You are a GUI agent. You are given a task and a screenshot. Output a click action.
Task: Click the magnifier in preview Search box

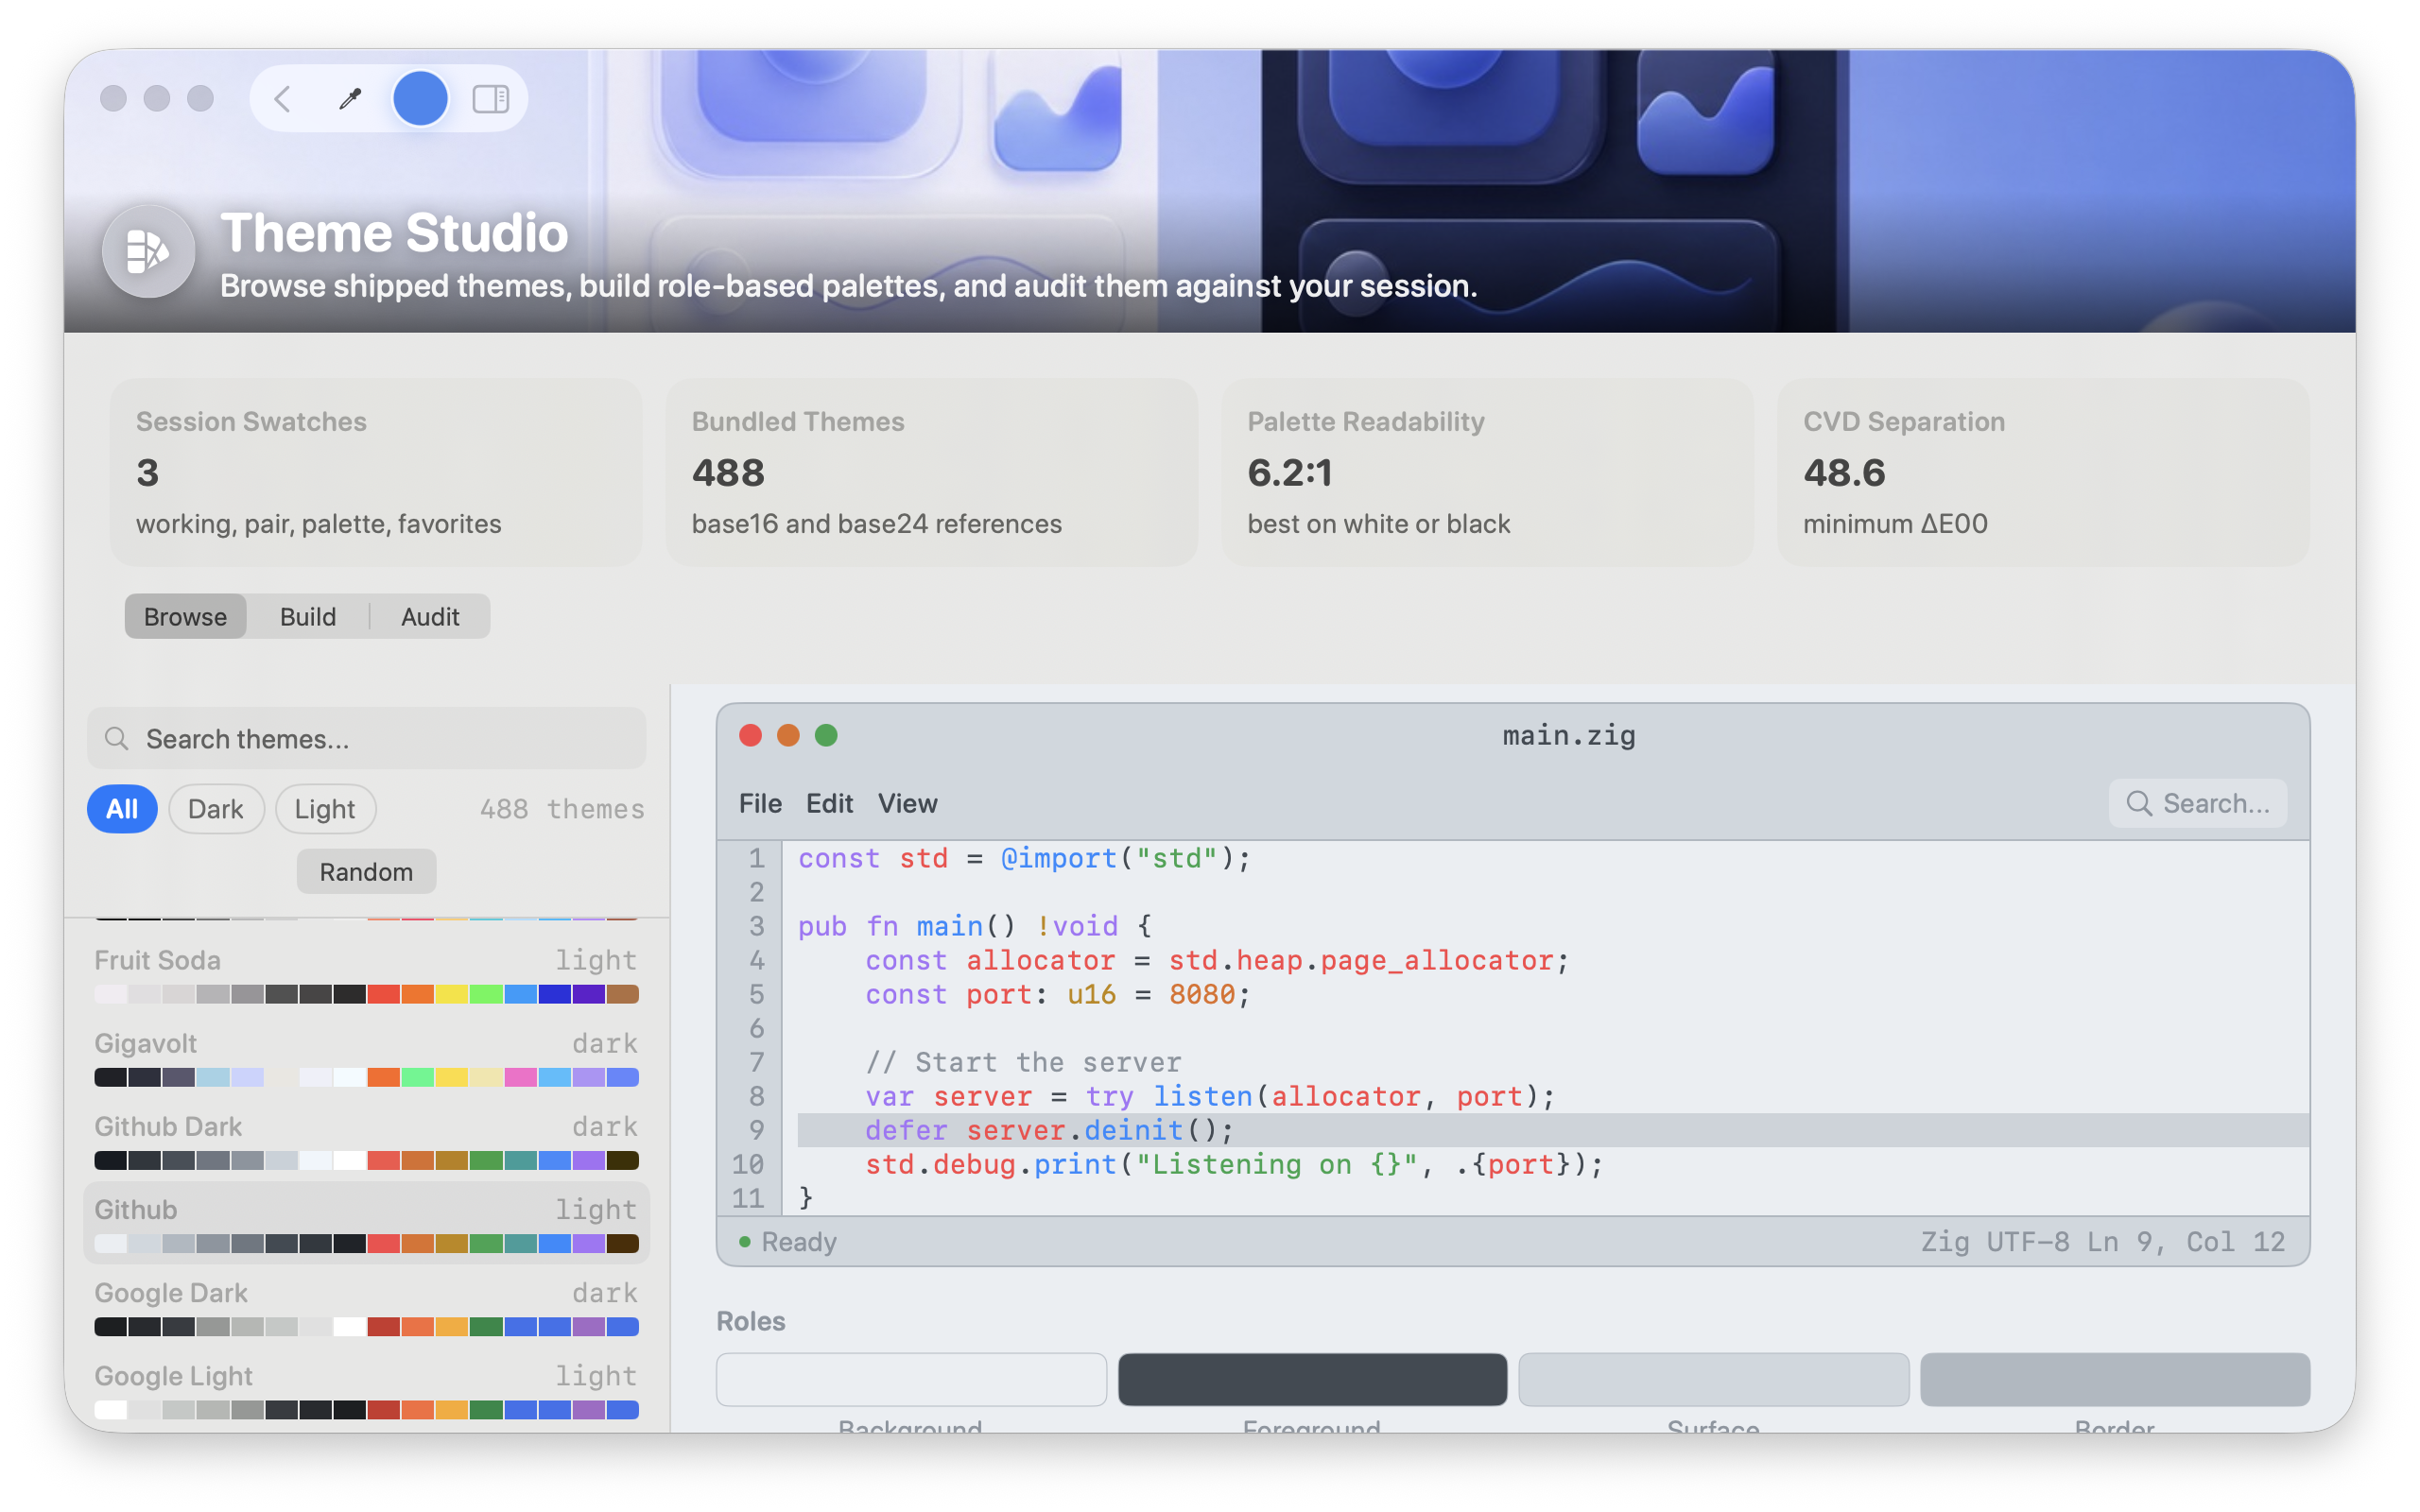click(2139, 803)
